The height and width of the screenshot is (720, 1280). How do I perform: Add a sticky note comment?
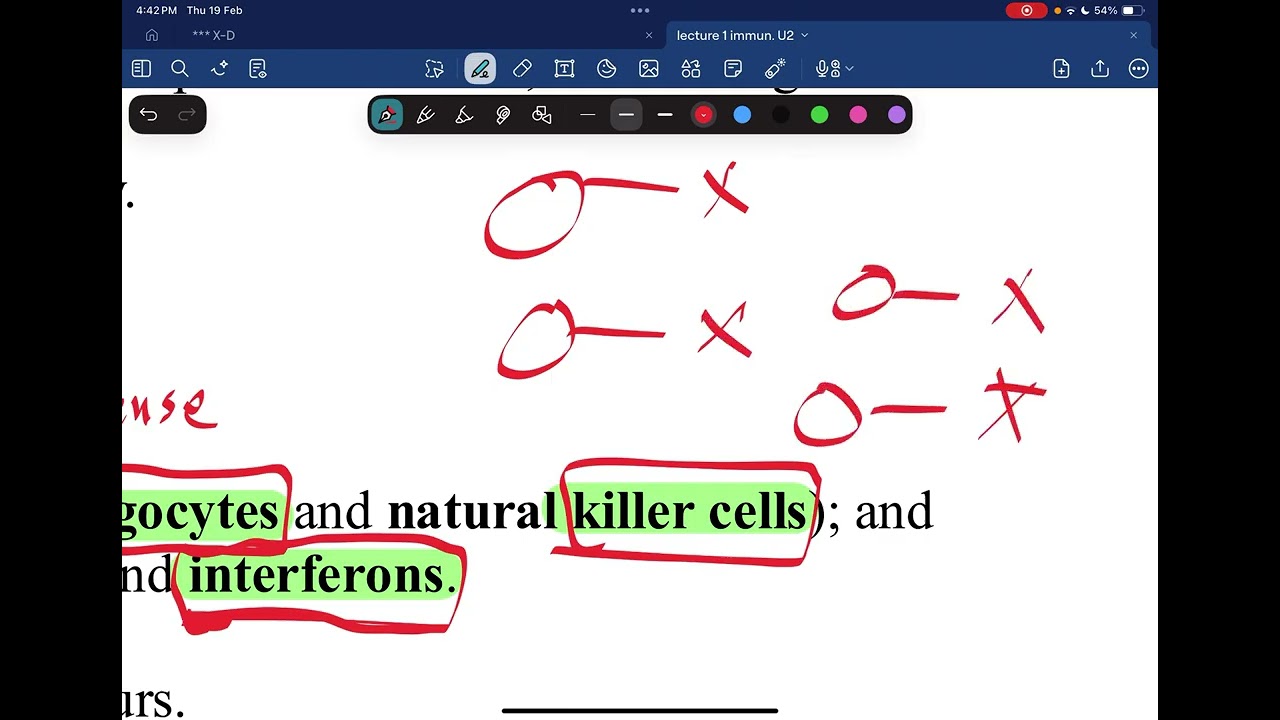(733, 69)
